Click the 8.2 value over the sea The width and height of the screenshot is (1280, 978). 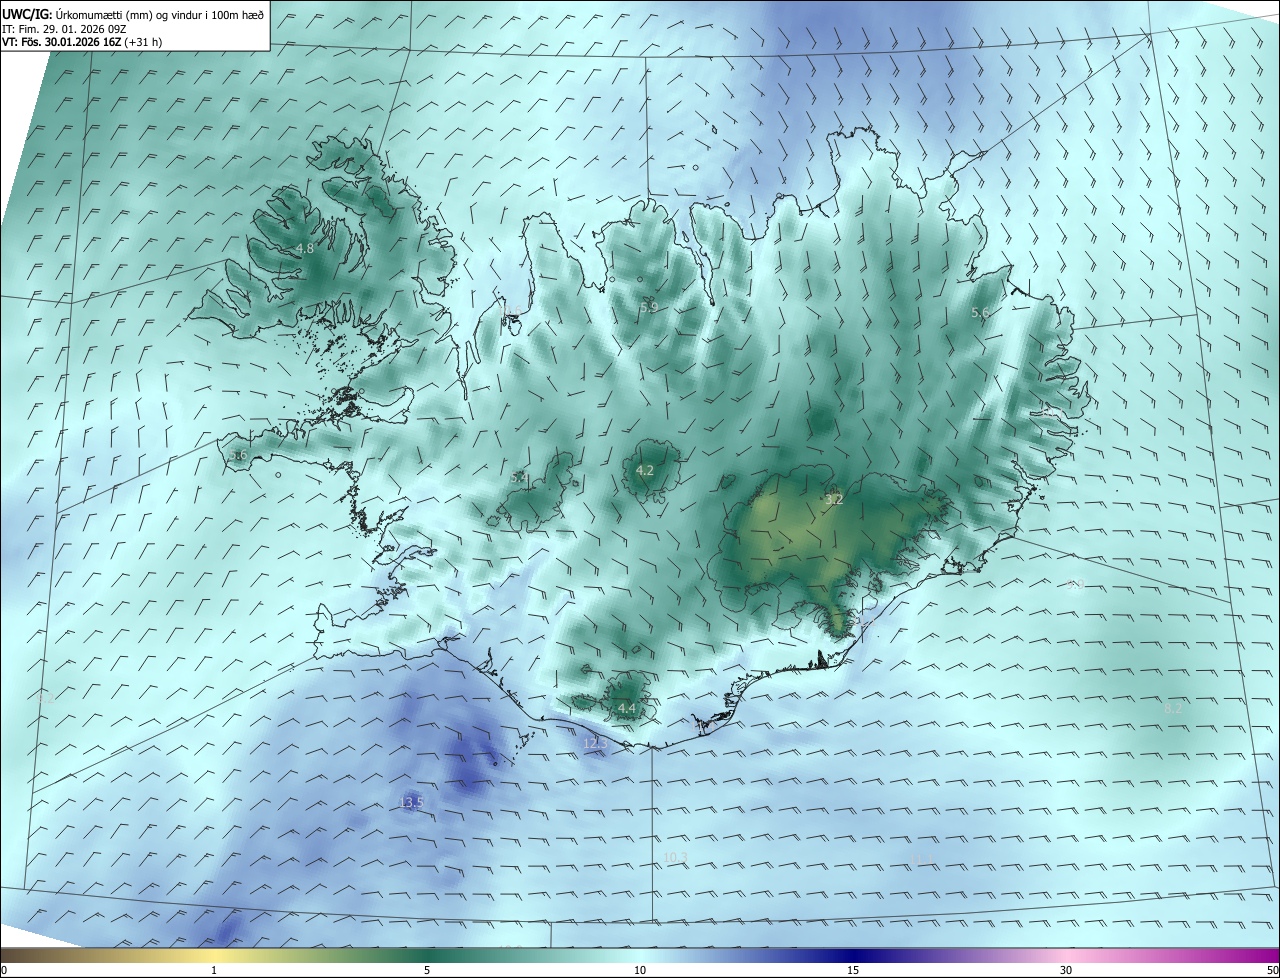(x=1173, y=708)
